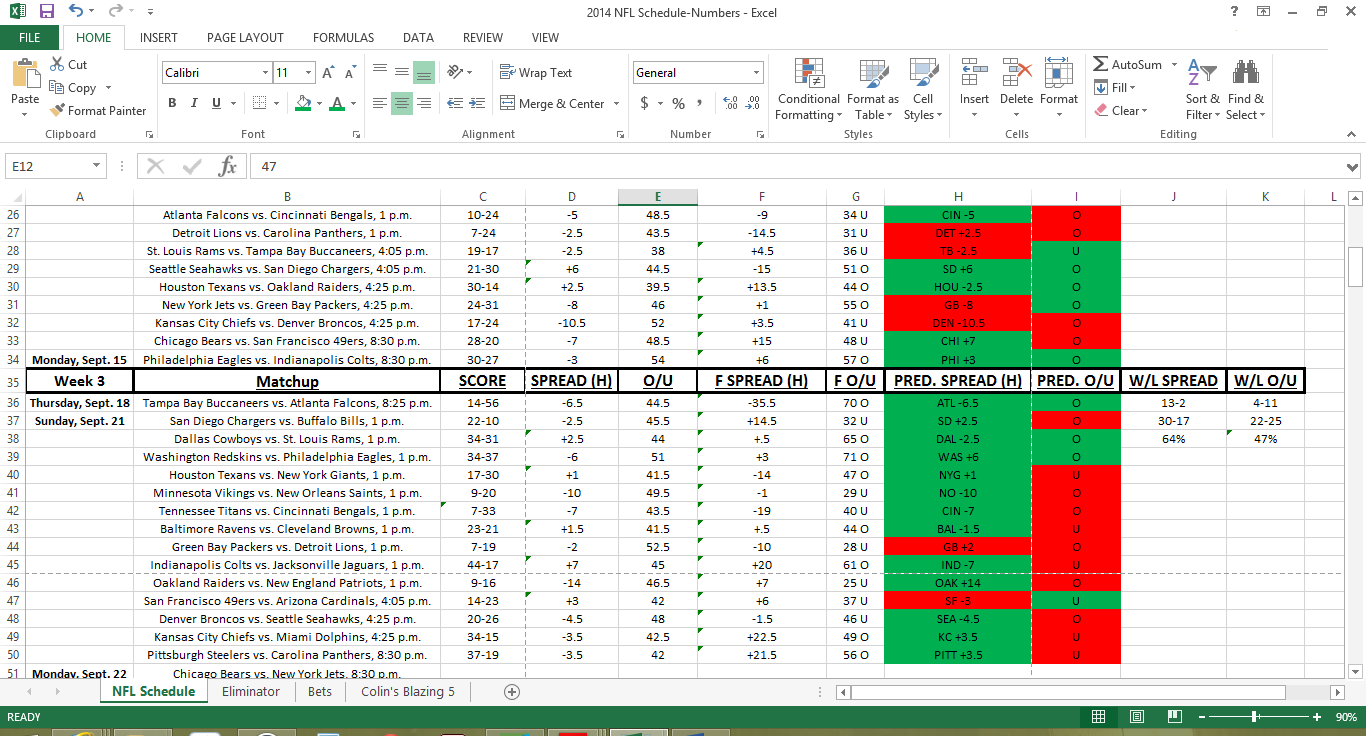The image size is (1366, 736).
Task: Click the Format Painter brush icon
Action: tap(58, 111)
